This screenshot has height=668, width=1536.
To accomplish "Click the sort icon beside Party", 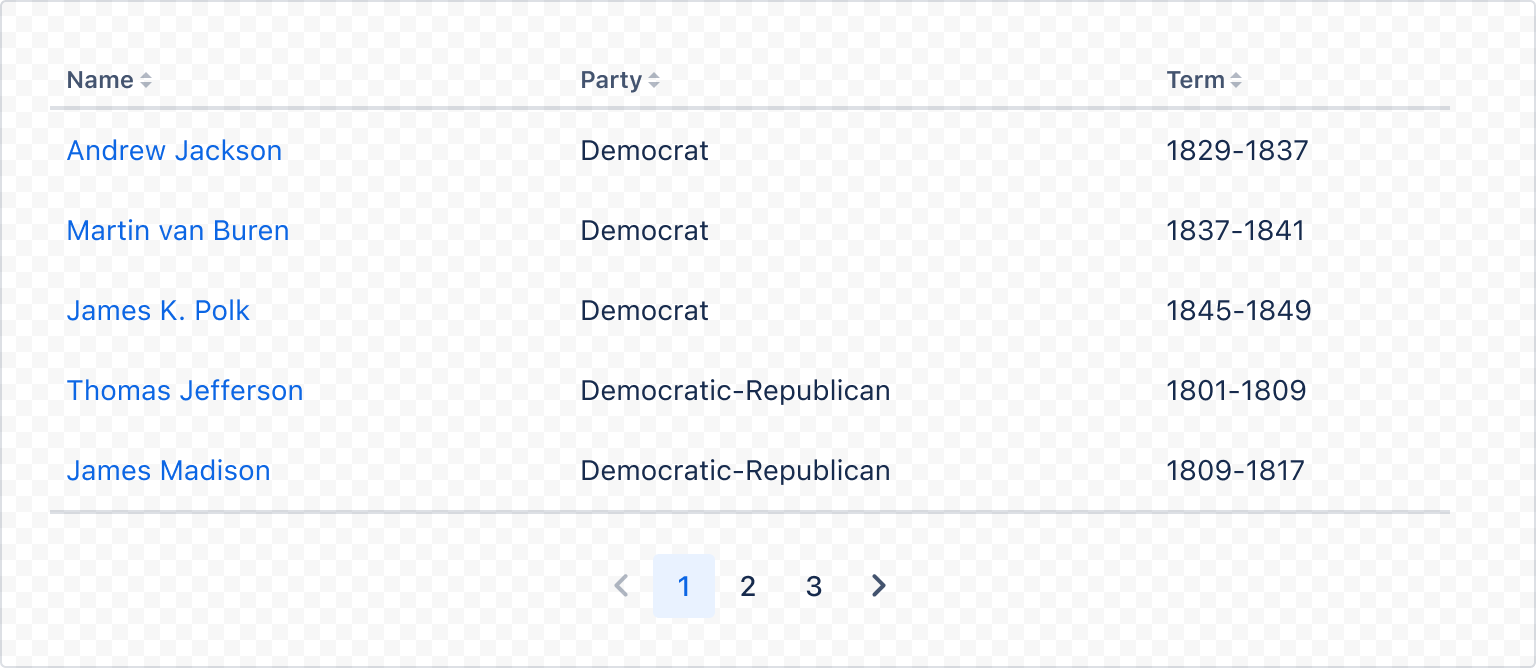I will (656, 80).
